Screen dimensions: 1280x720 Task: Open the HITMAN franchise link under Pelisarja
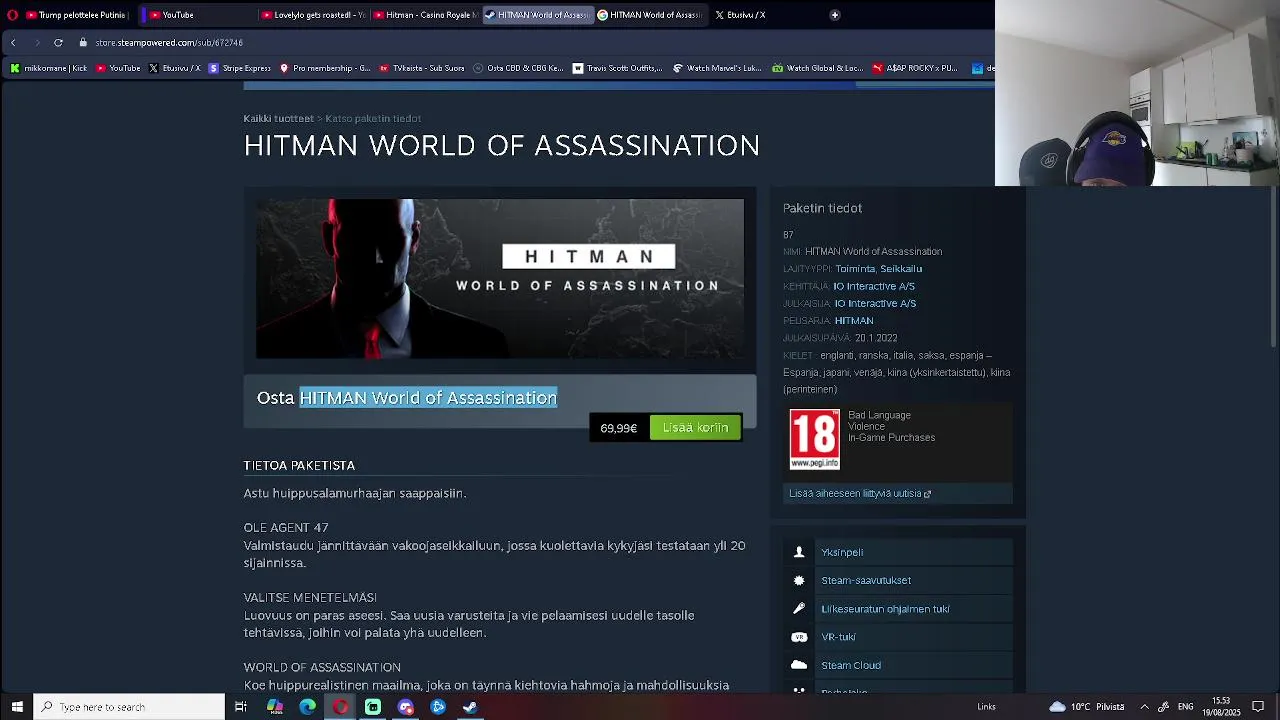pyautogui.click(x=854, y=321)
